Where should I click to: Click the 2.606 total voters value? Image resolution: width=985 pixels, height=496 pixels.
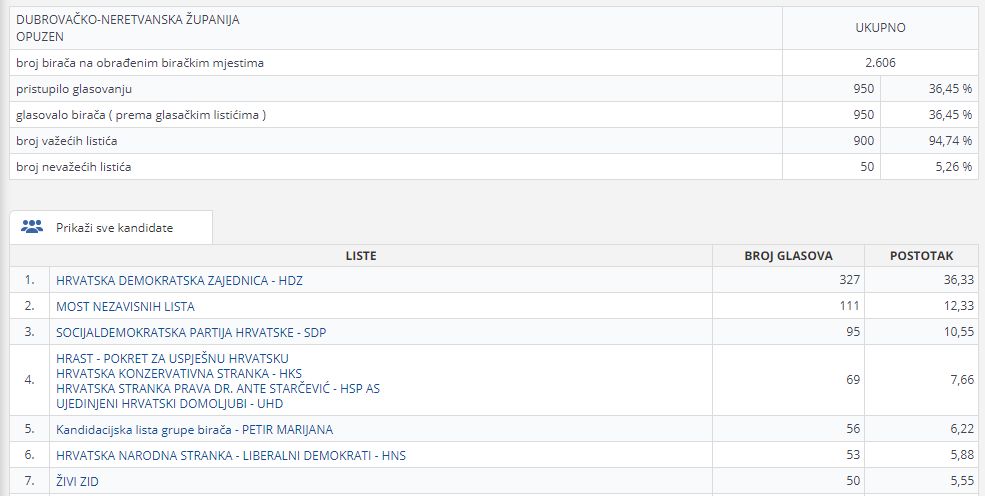(880, 63)
